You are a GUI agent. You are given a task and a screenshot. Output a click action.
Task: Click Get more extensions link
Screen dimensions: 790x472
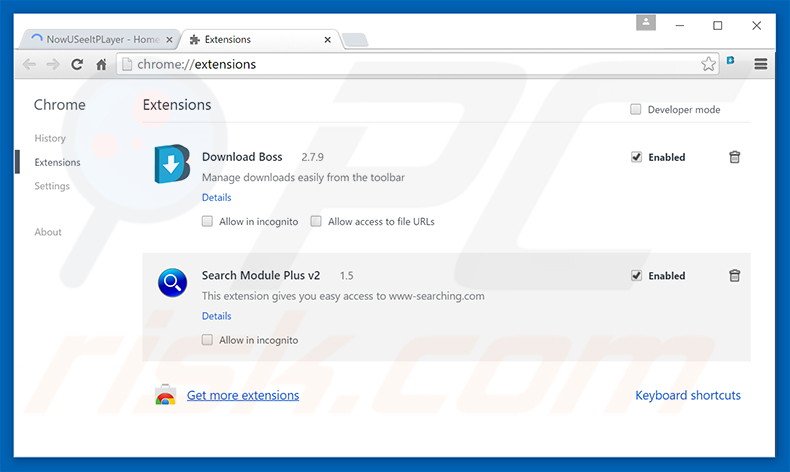click(x=243, y=395)
